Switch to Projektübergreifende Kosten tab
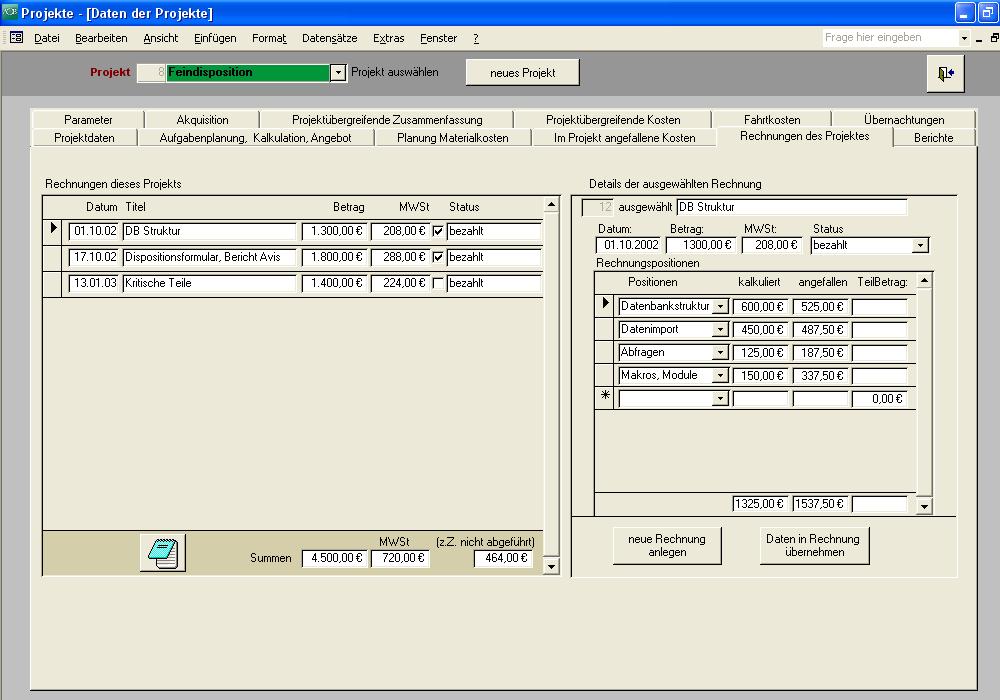1000x700 pixels. pyautogui.click(x=613, y=119)
